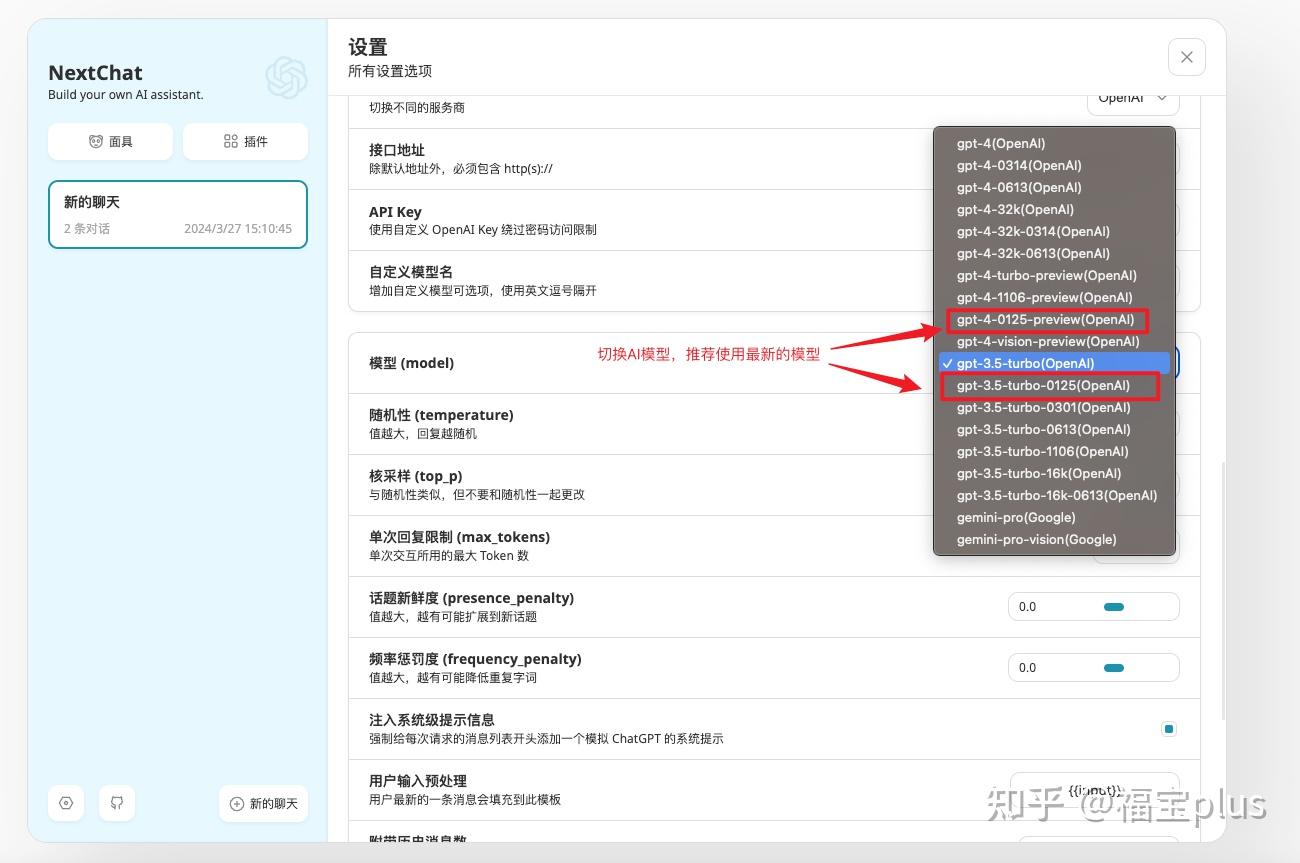Open the GitHub repository icon
The image size is (1300, 863).
[x=117, y=803]
